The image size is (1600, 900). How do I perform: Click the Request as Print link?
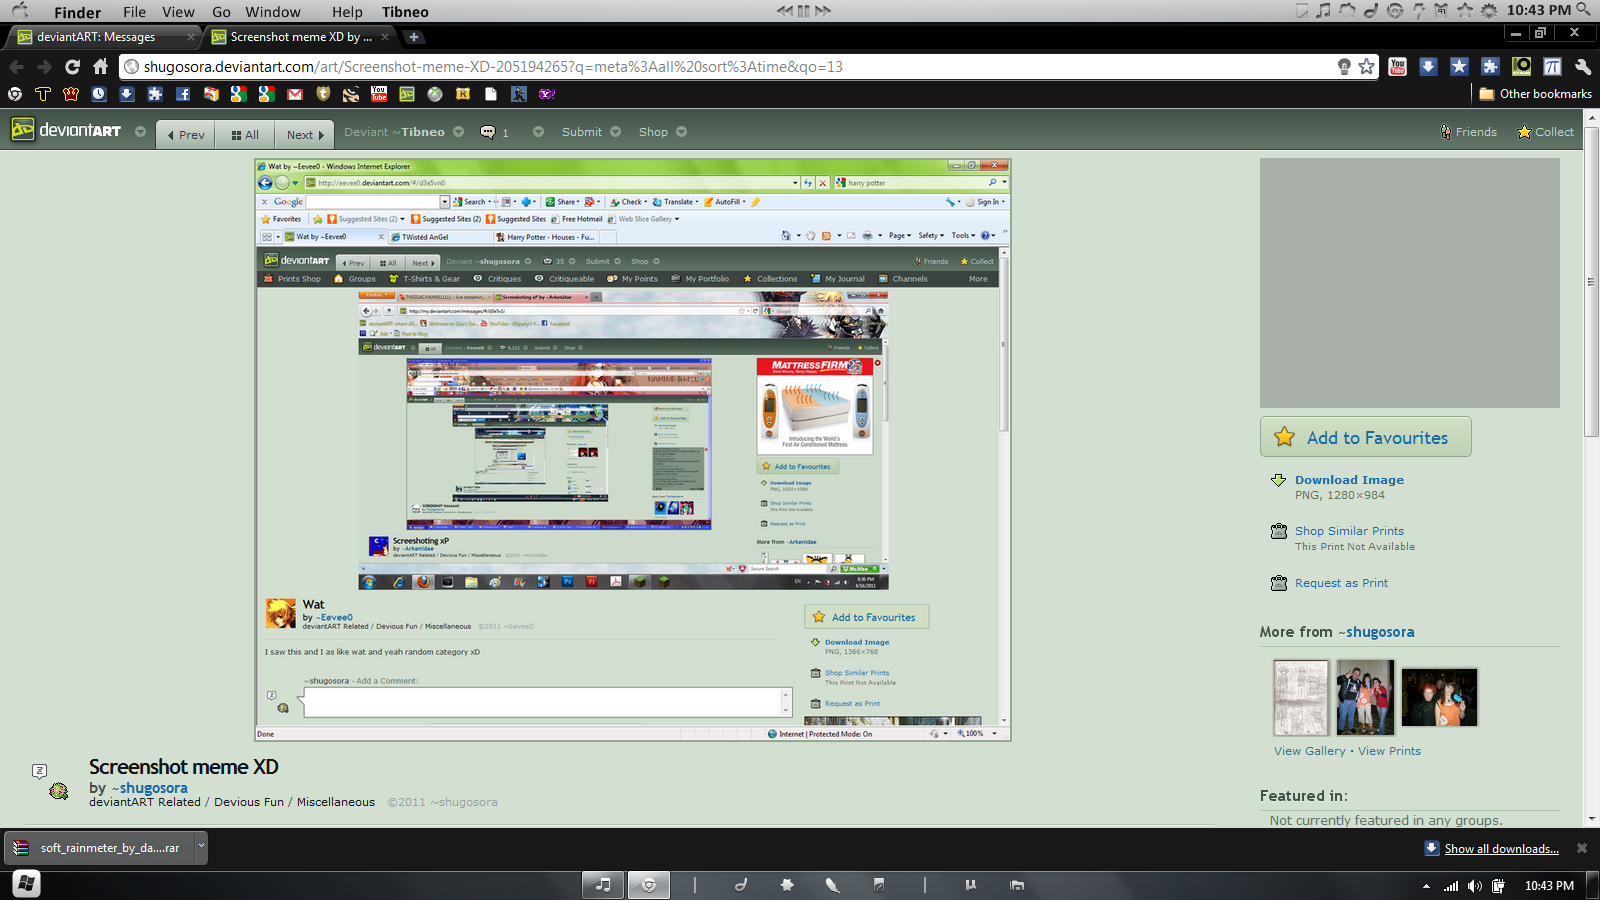pyautogui.click(x=1341, y=583)
